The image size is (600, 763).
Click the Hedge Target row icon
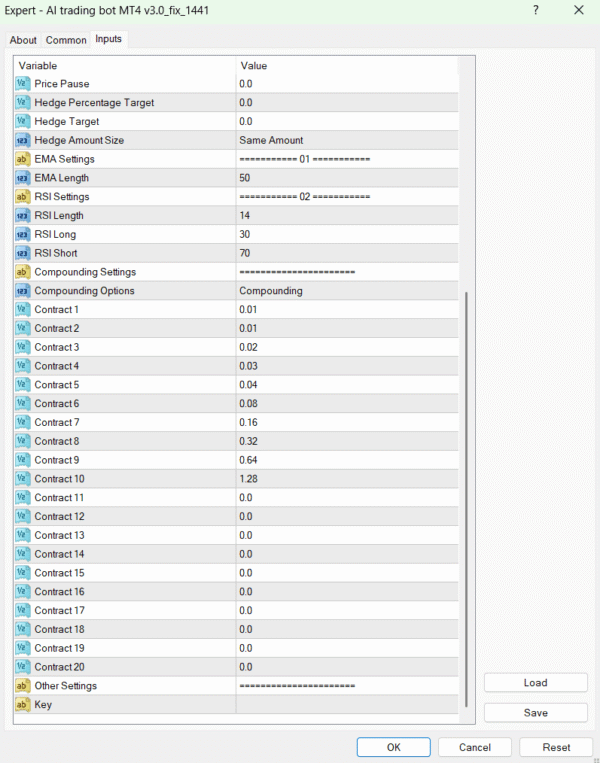[x=22, y=121]
